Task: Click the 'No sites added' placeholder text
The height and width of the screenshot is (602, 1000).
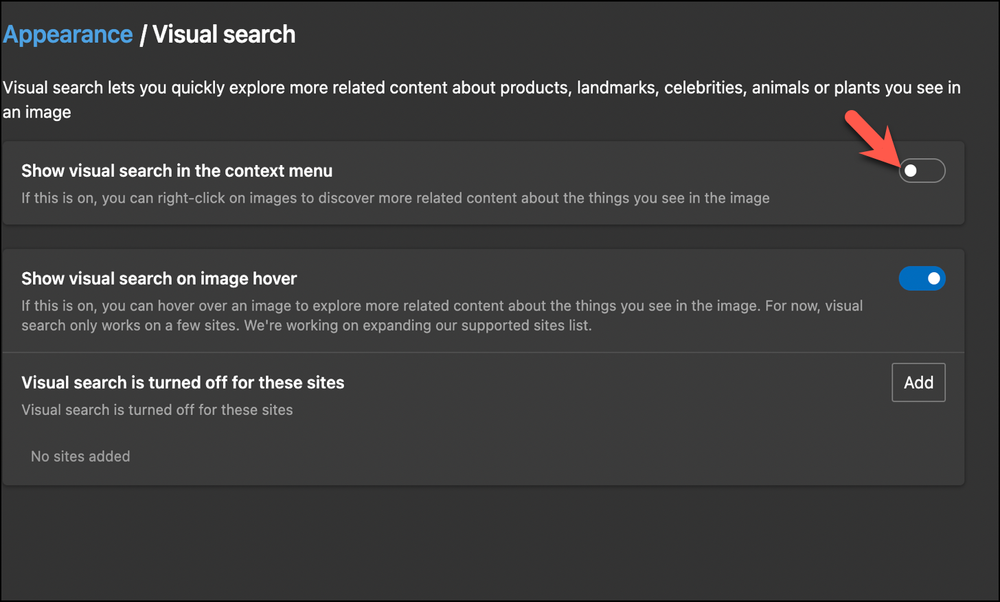Action: click(79, 456)
